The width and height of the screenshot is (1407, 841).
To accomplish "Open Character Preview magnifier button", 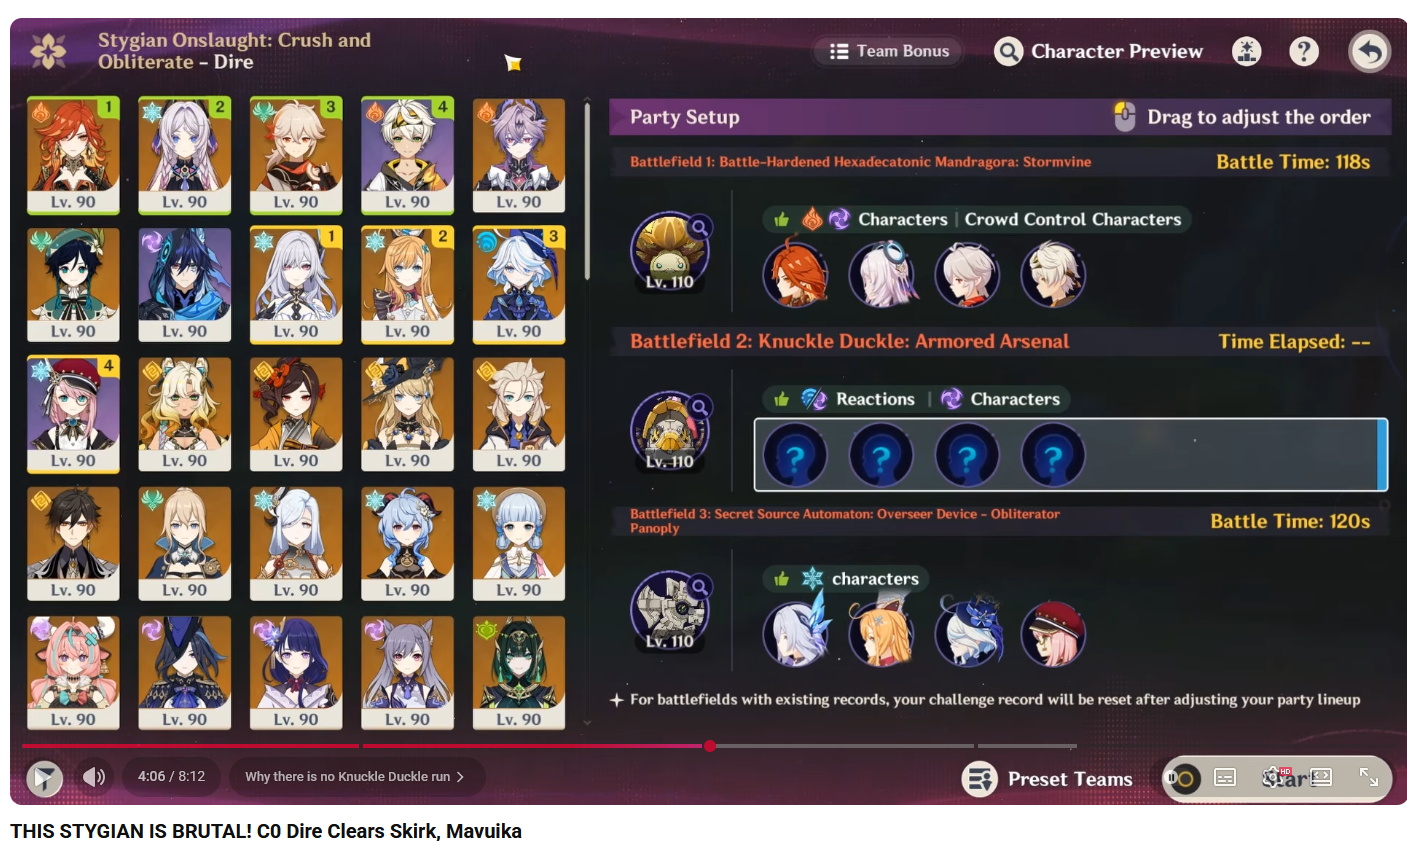I will tap(1099, 51).
